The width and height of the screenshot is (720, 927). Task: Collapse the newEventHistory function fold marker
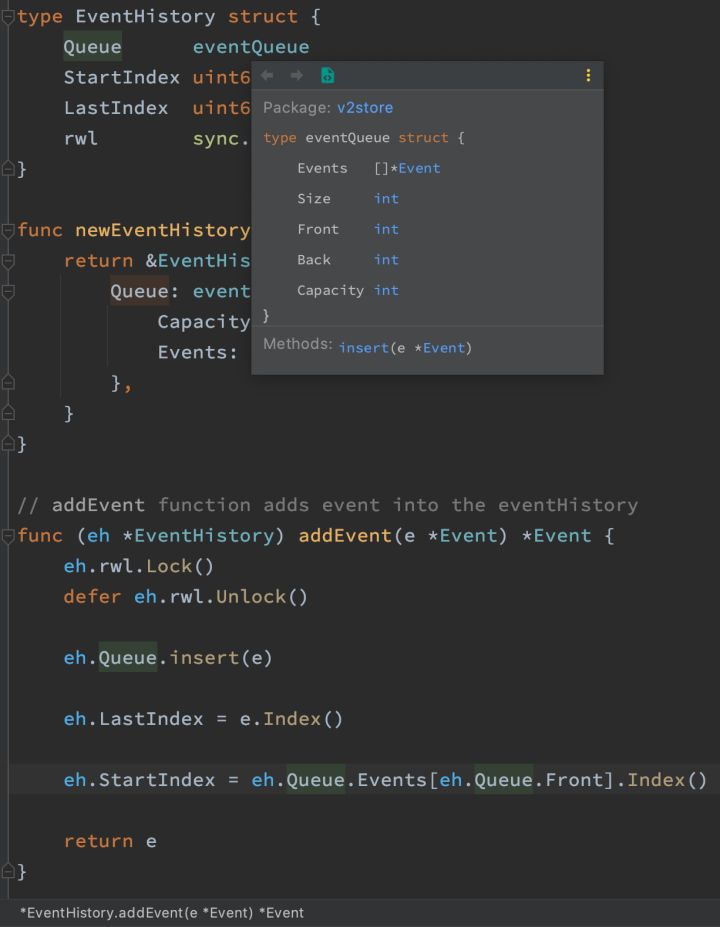click(8, 230)
